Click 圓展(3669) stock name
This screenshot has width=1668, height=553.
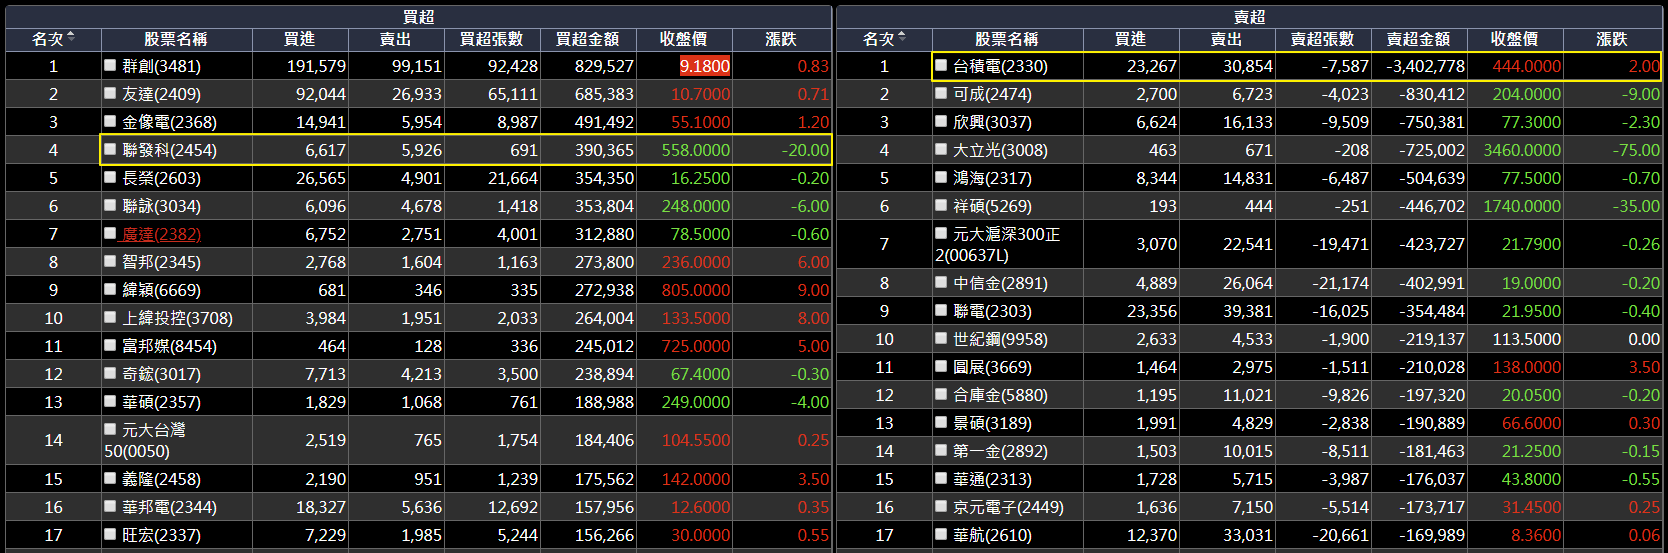(992, 367)
